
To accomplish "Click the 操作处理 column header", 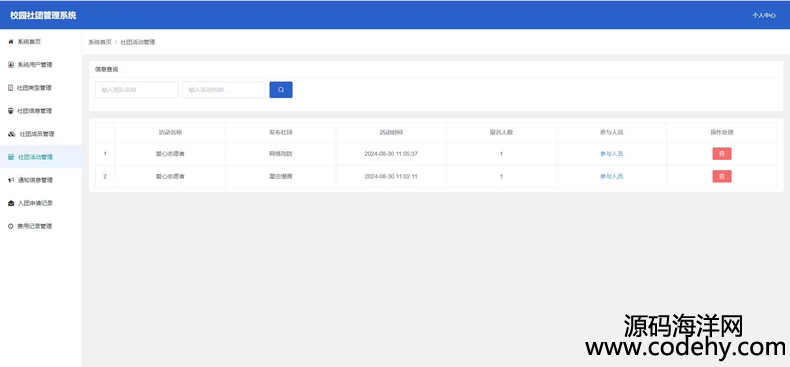I will coord(721,133).
